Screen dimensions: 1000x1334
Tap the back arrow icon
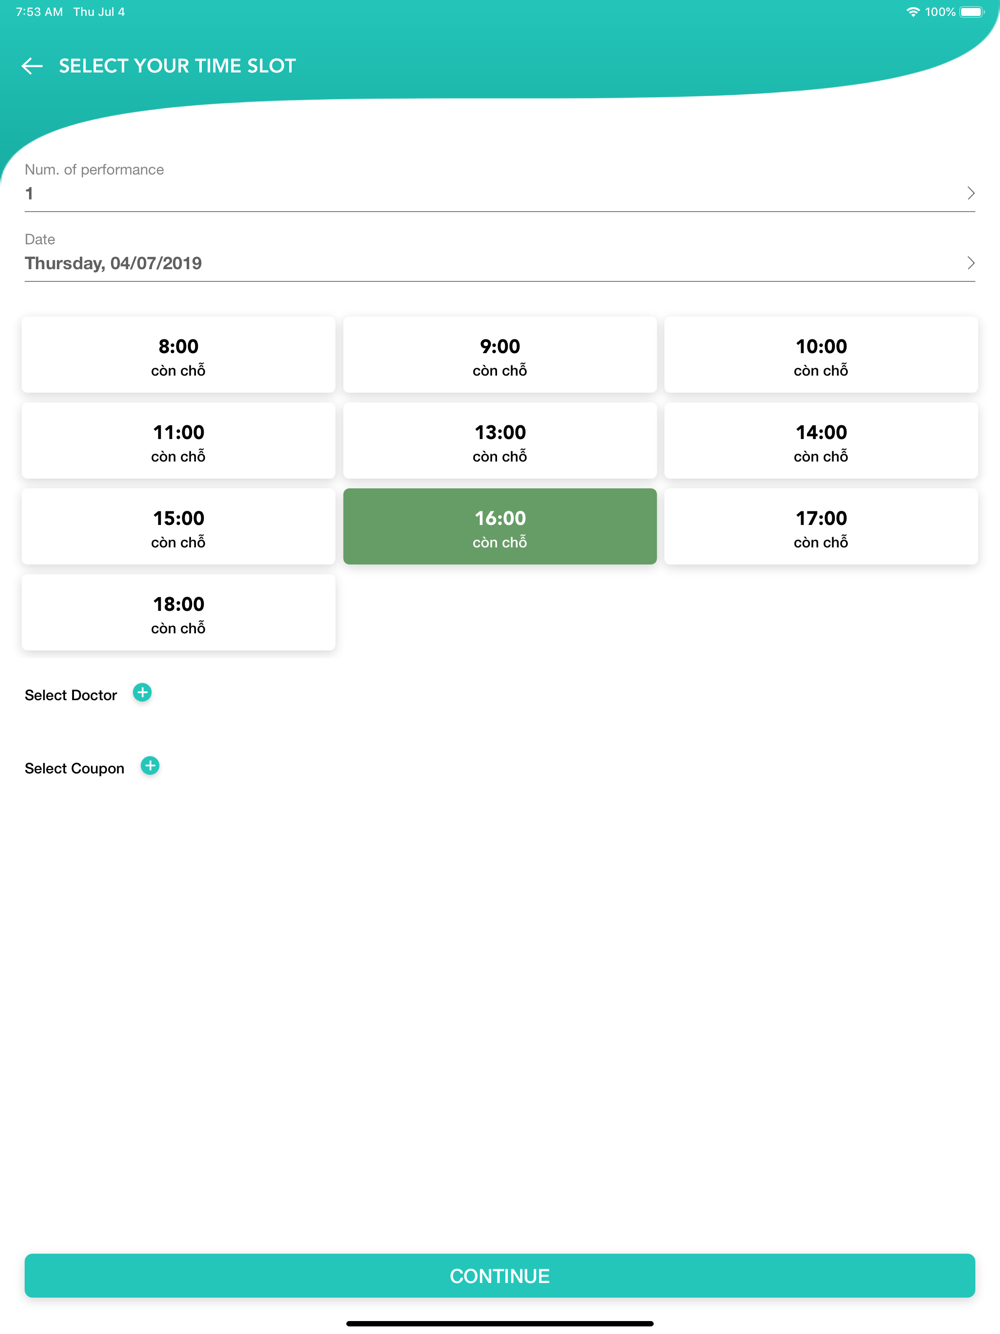[32, 66]
